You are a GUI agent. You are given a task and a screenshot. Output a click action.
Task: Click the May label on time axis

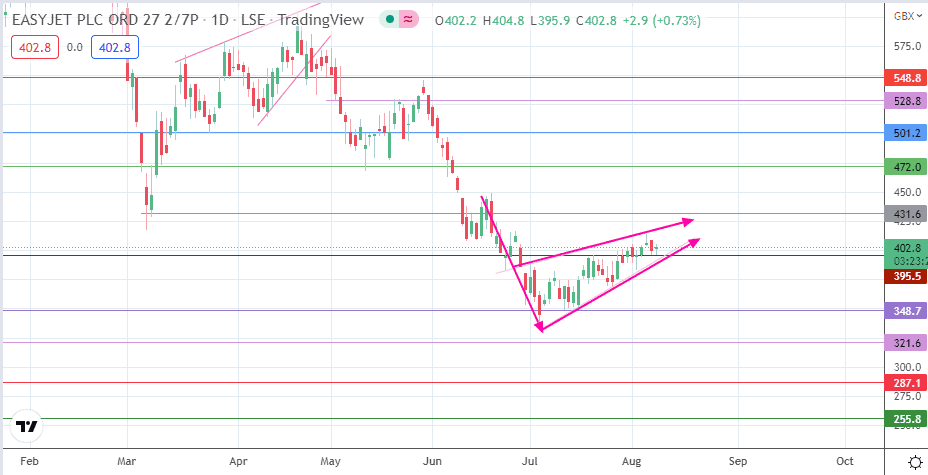pos(331,461)
